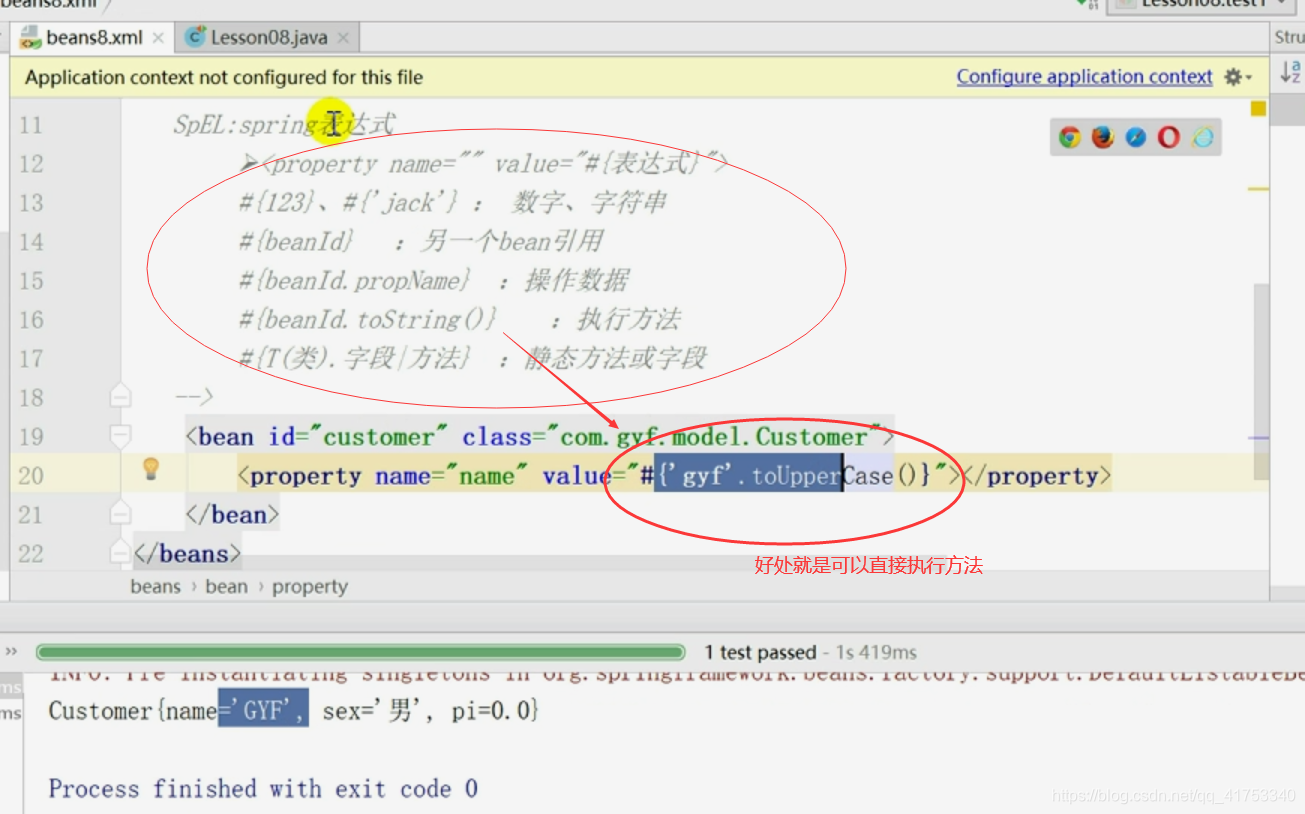The height and width of the screenshot is (814, 1305).
Task: Open preview in Chrome browser icon
Action: [1070, 138]
